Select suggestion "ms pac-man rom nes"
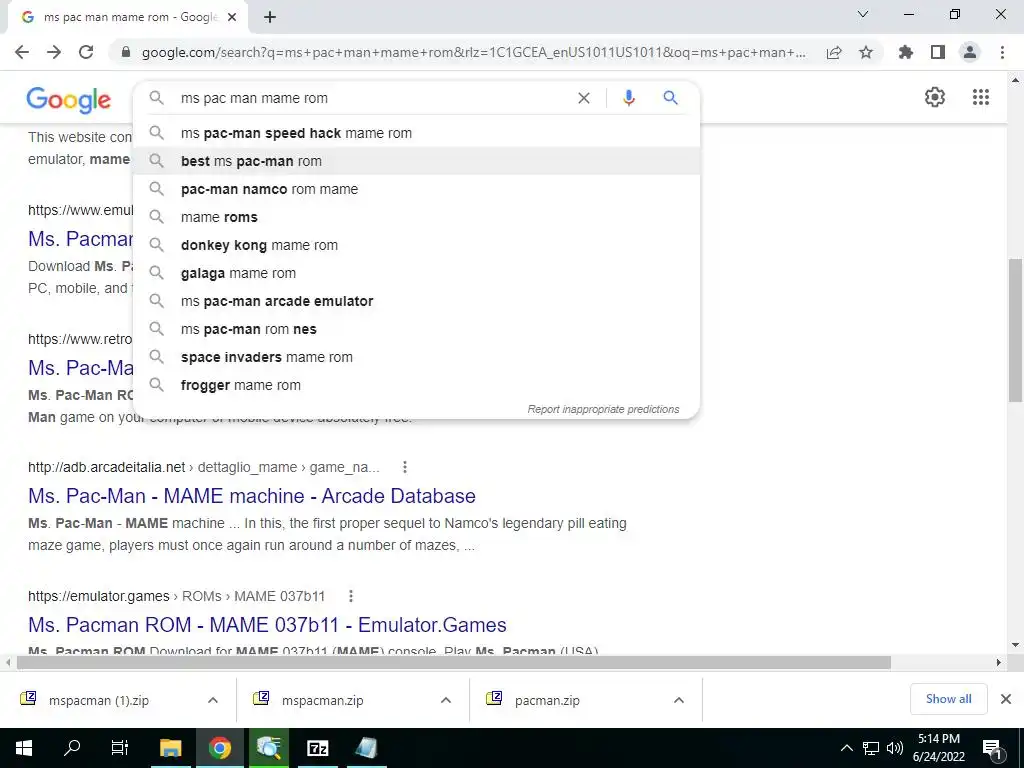 [x=416, y=330]
